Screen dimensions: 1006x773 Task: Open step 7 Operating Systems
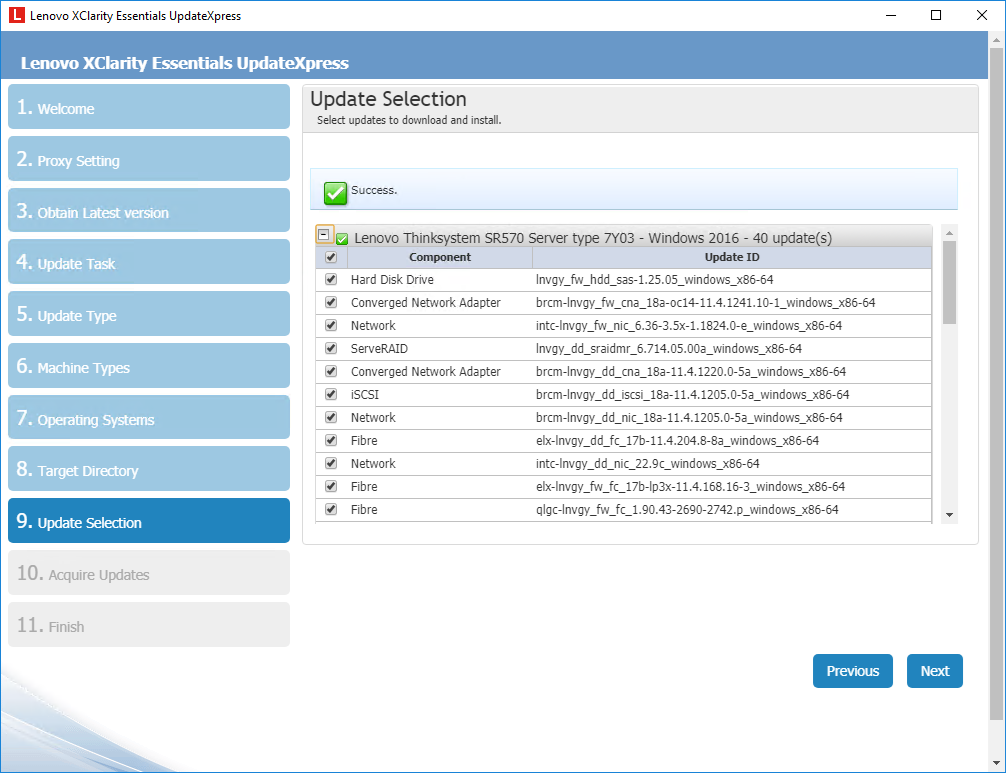[x=149, y=418]
